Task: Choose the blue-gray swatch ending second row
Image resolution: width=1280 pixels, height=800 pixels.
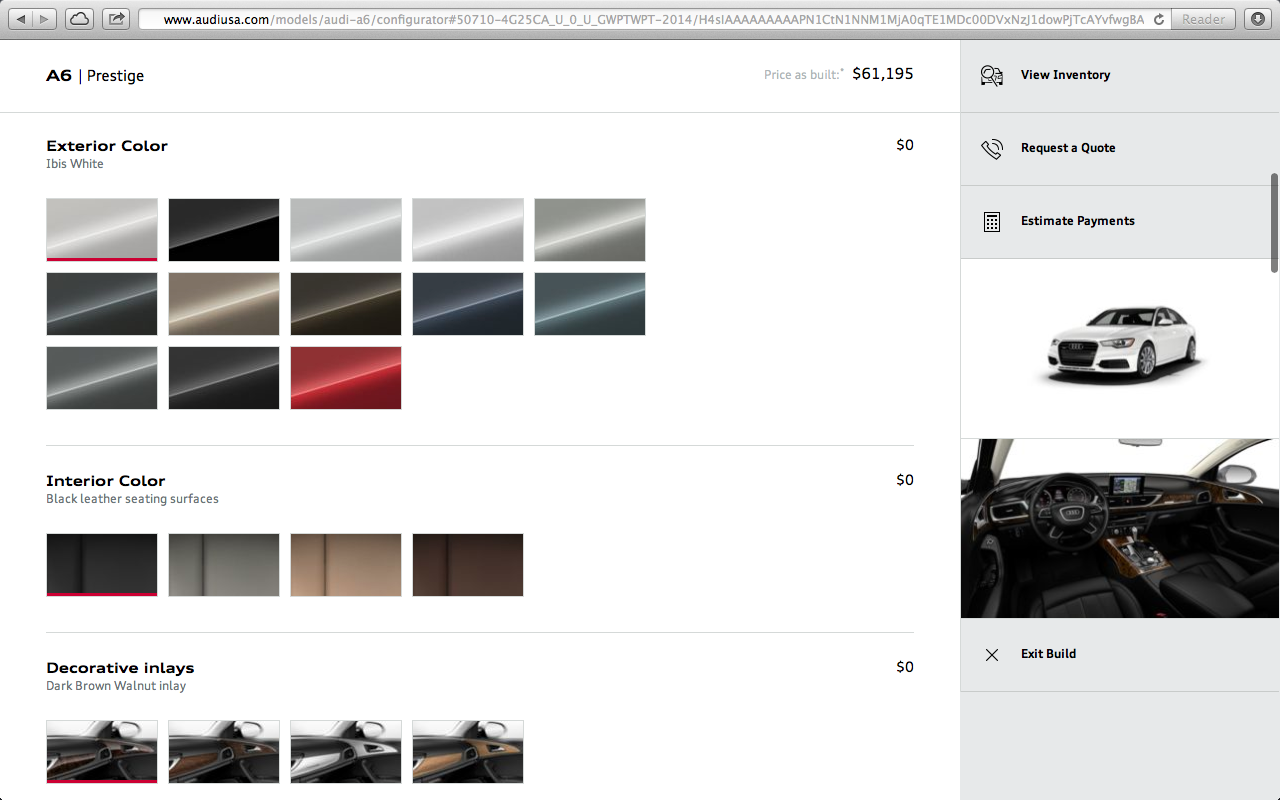Action: (590, 304)
